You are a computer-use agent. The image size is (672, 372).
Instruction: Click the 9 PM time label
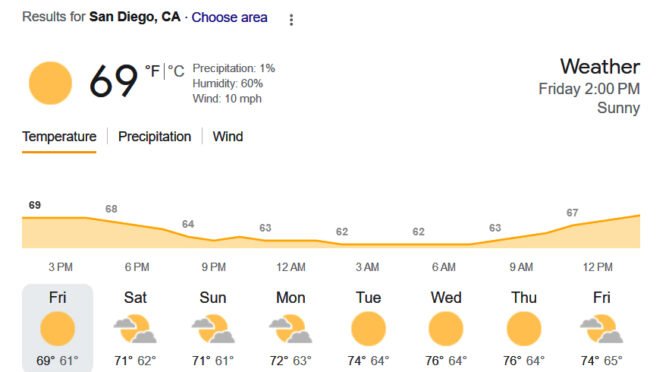[x=213, y=267]
